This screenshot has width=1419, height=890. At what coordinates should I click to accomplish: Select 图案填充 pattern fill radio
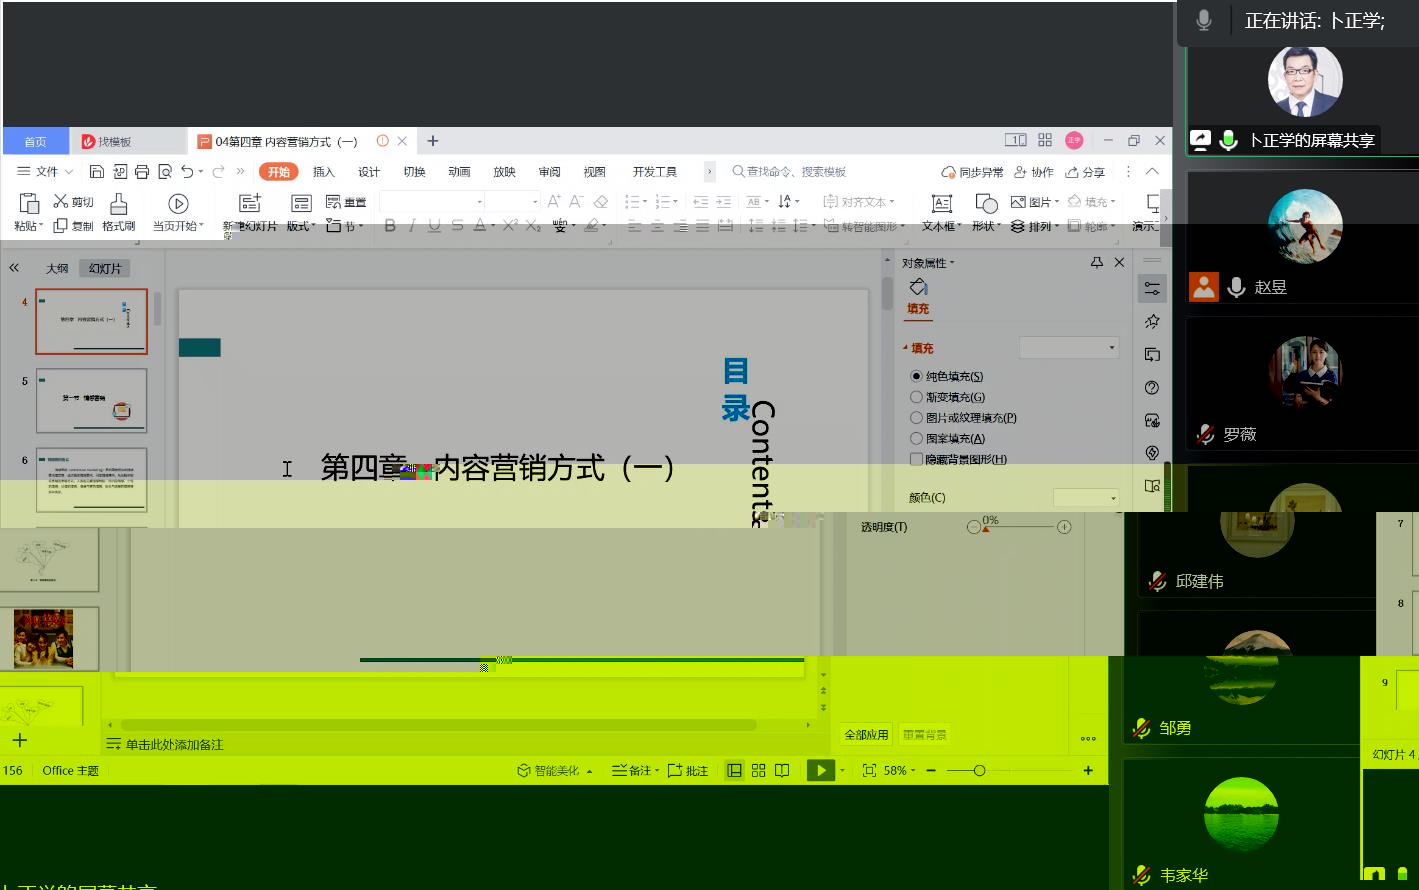[x=916, y=438]
